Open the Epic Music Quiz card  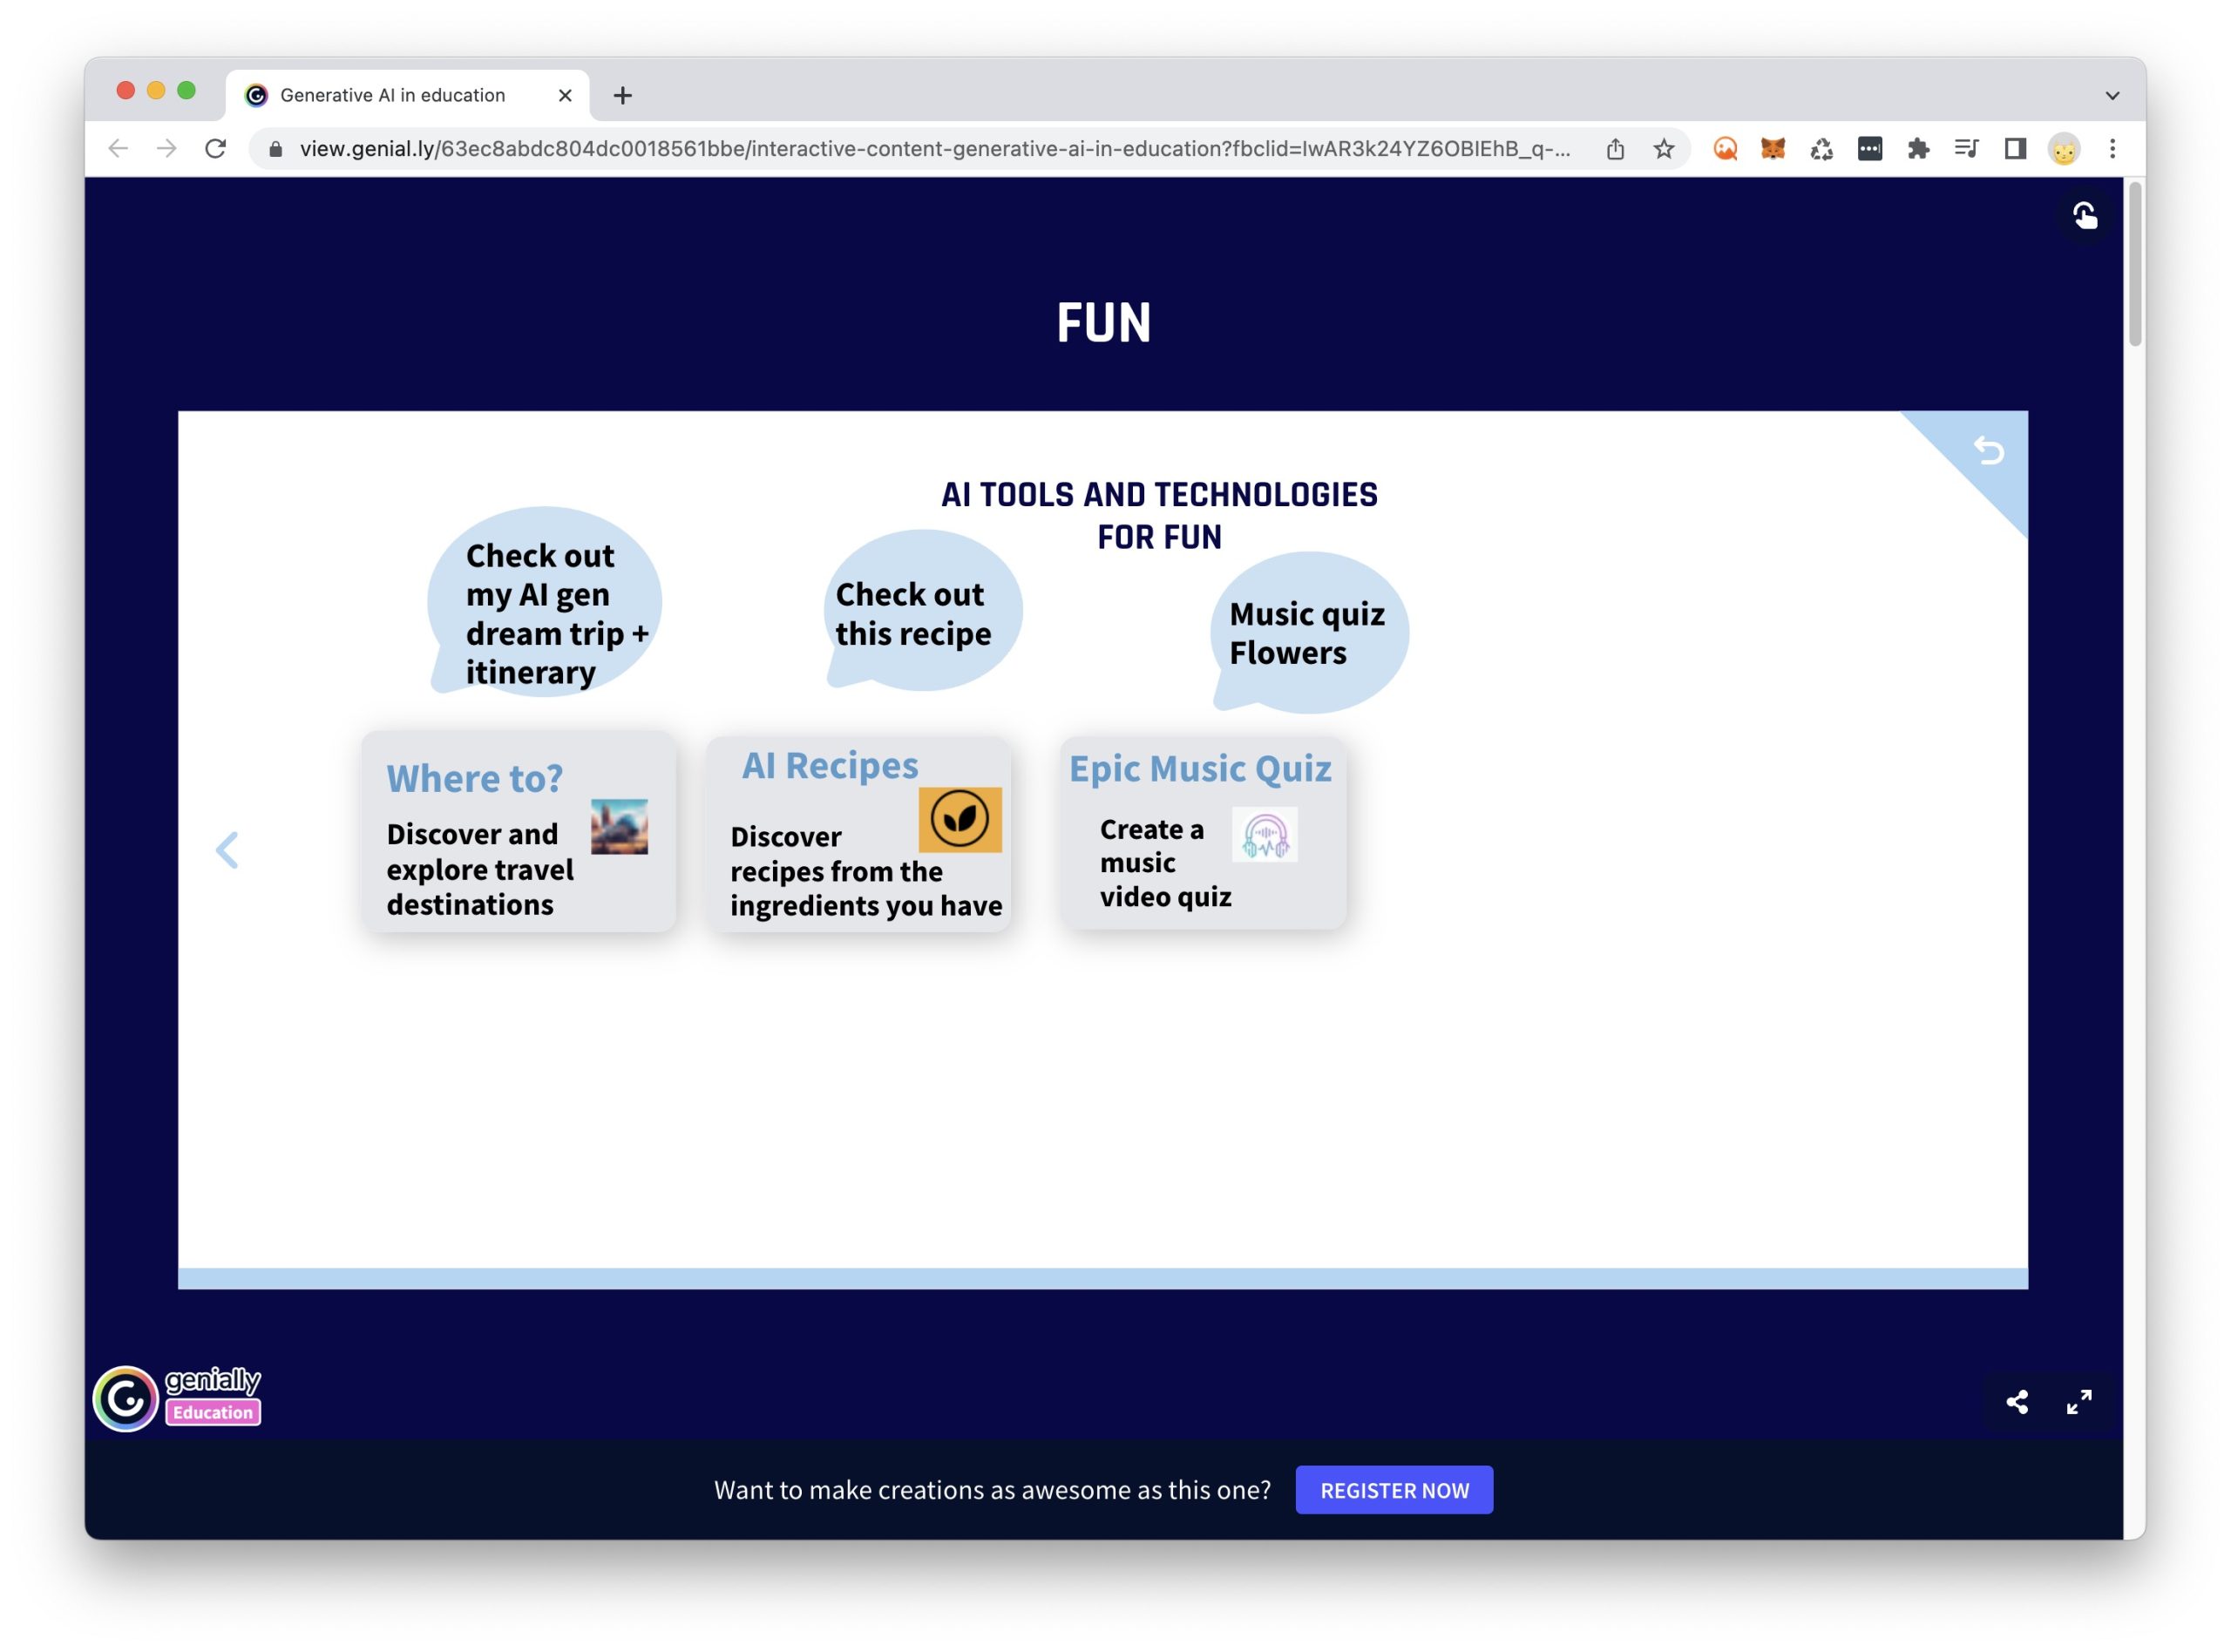coord(1203,833)
